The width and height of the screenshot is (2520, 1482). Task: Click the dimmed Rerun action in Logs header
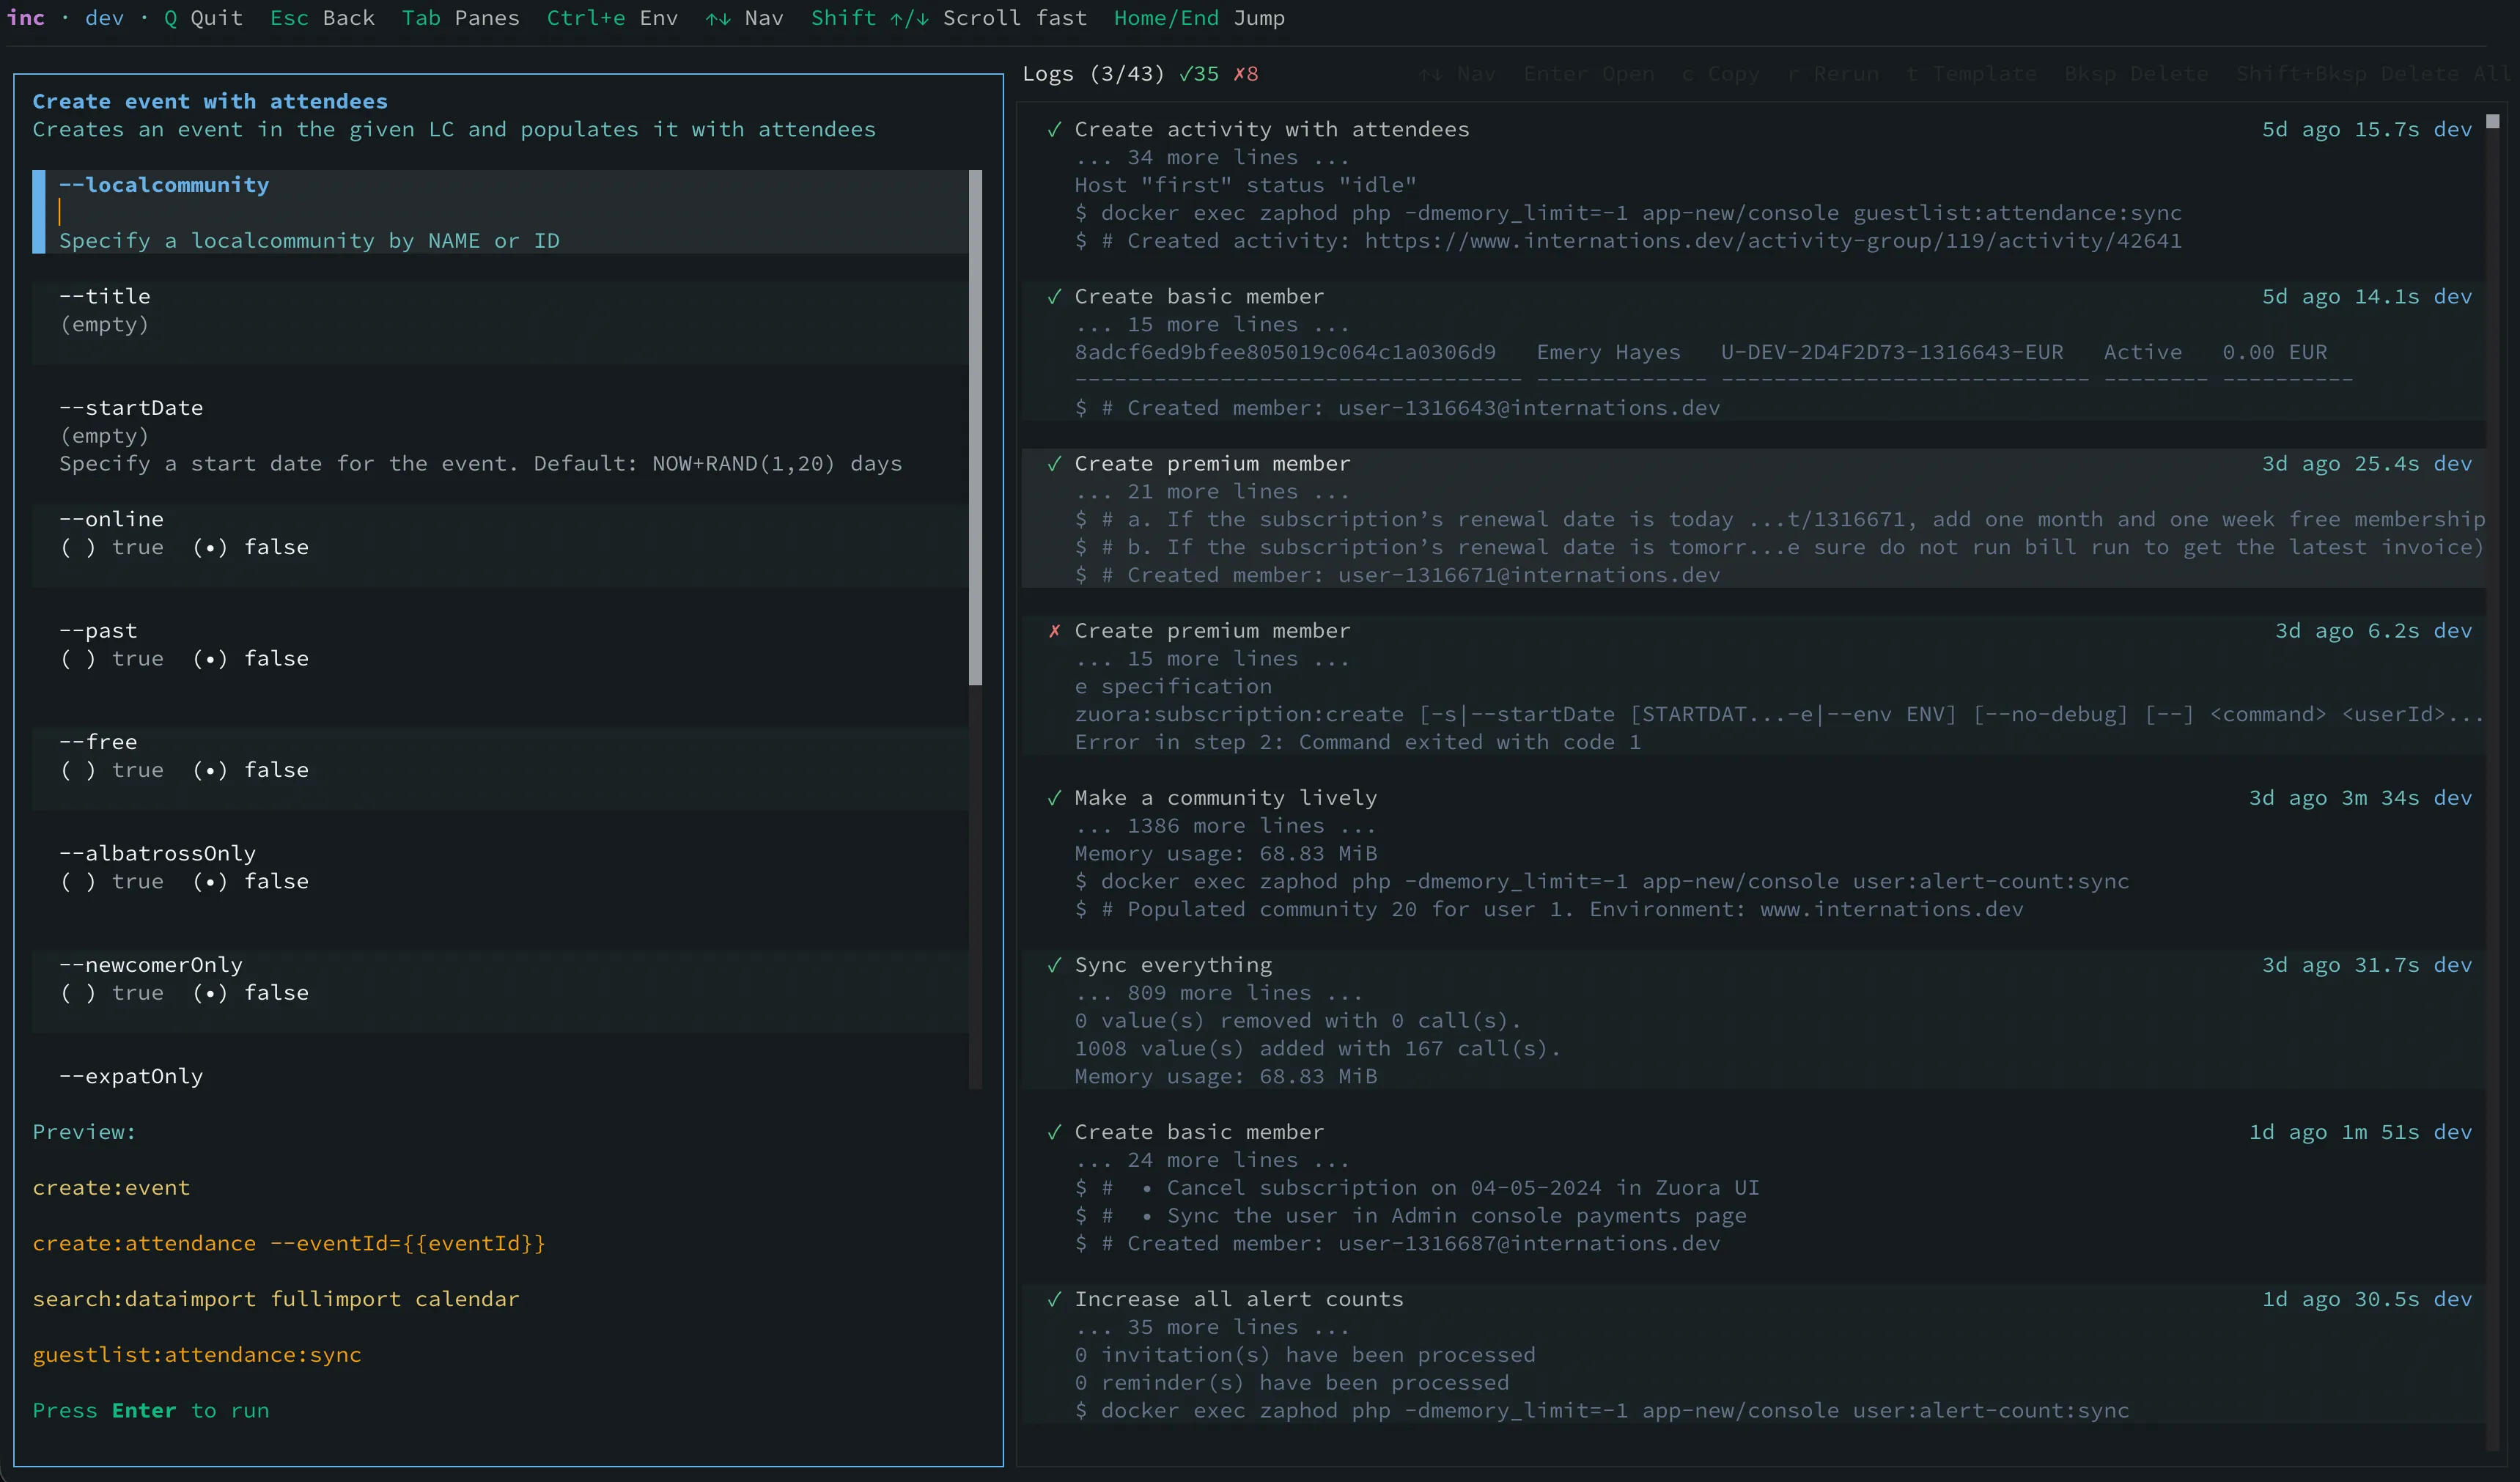pos(1833,74)
